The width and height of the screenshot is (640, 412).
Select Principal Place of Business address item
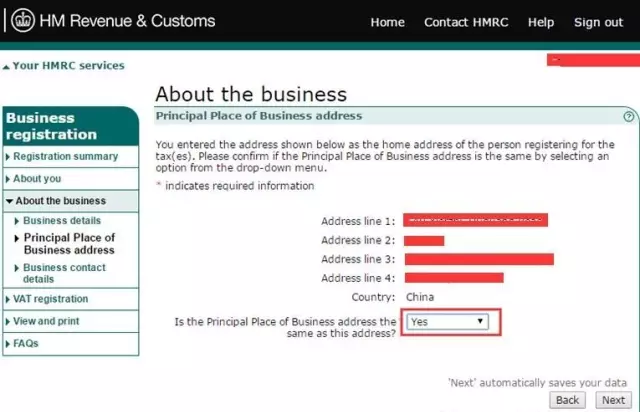[x=68, y=244]
